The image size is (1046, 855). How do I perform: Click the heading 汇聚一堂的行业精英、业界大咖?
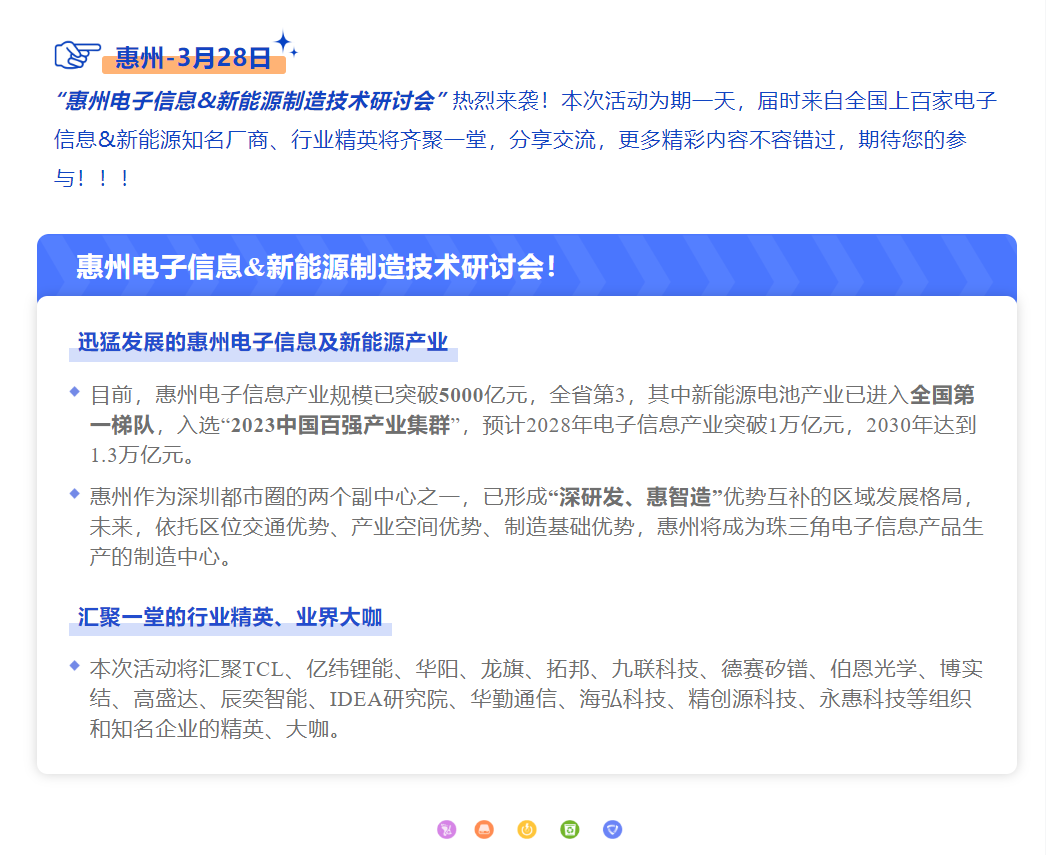(x=230, y=617)
